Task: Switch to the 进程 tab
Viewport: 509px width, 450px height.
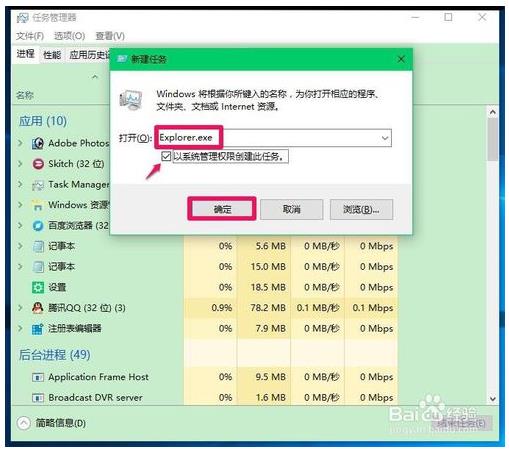Action: coord(26,54)
